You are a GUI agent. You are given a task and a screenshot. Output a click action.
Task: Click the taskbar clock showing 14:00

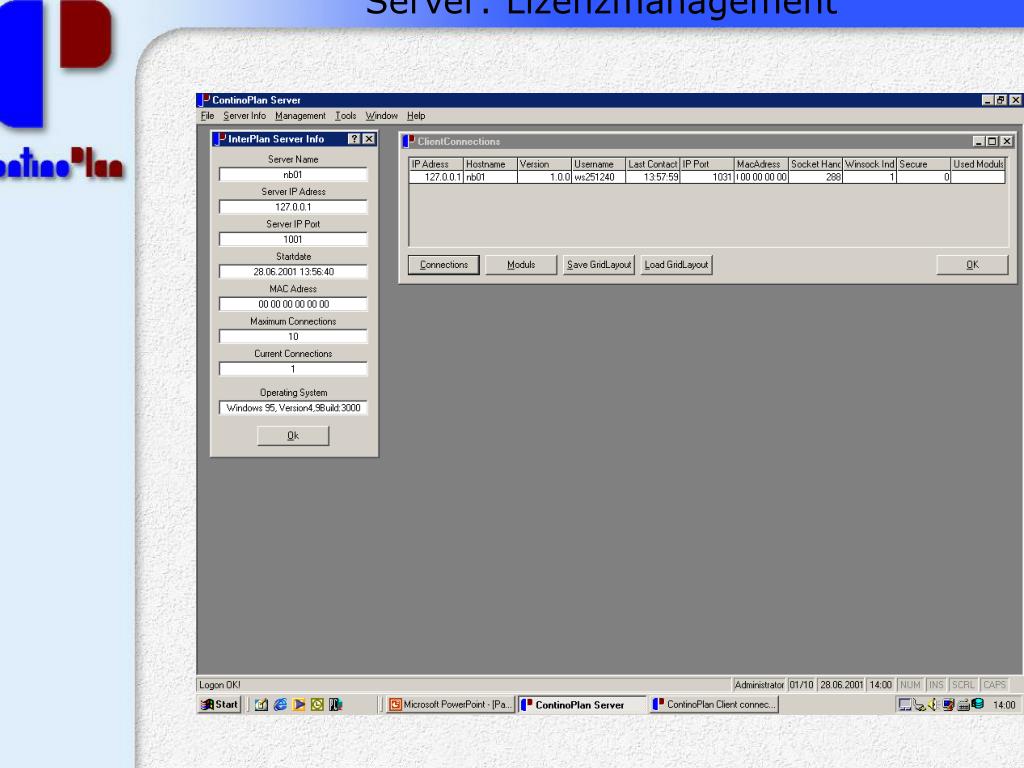pyautogui.click(x=1004, y=705)
